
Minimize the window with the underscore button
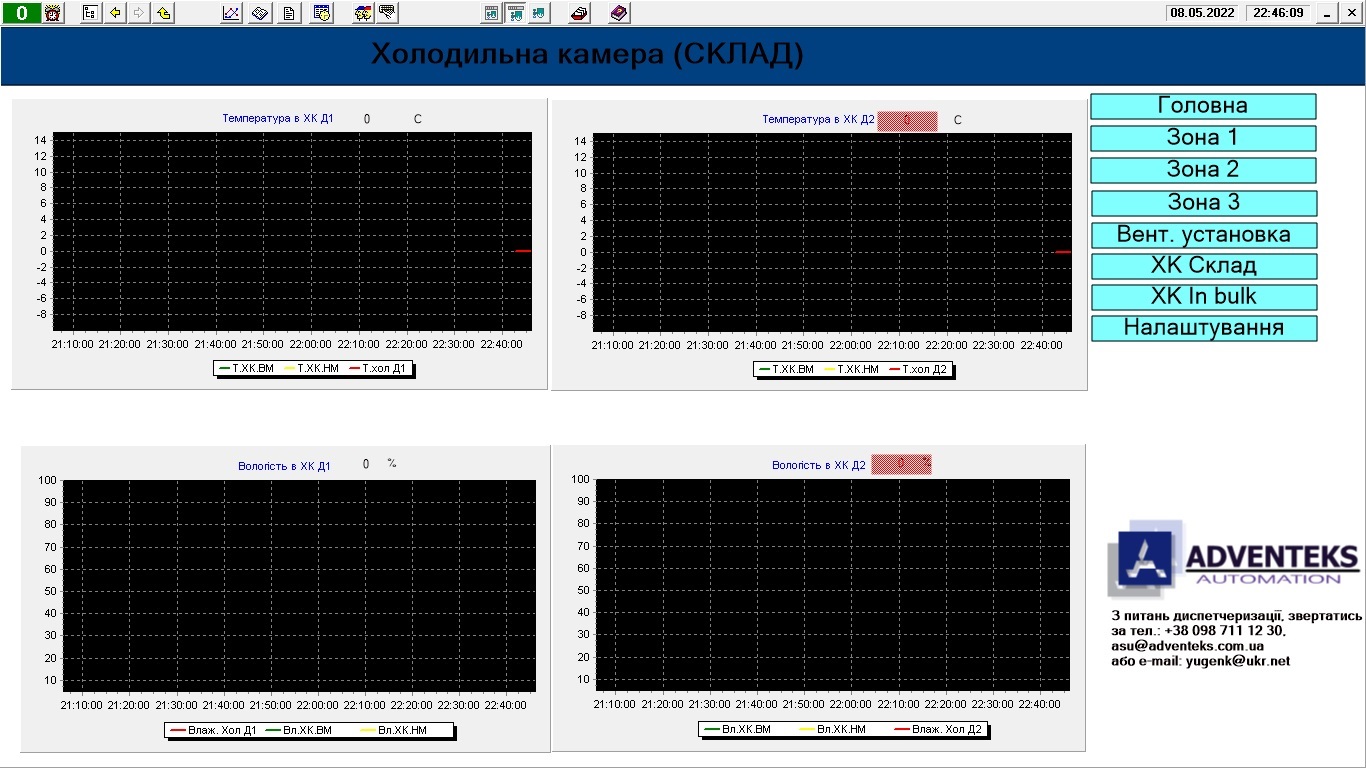[1327, 13]
